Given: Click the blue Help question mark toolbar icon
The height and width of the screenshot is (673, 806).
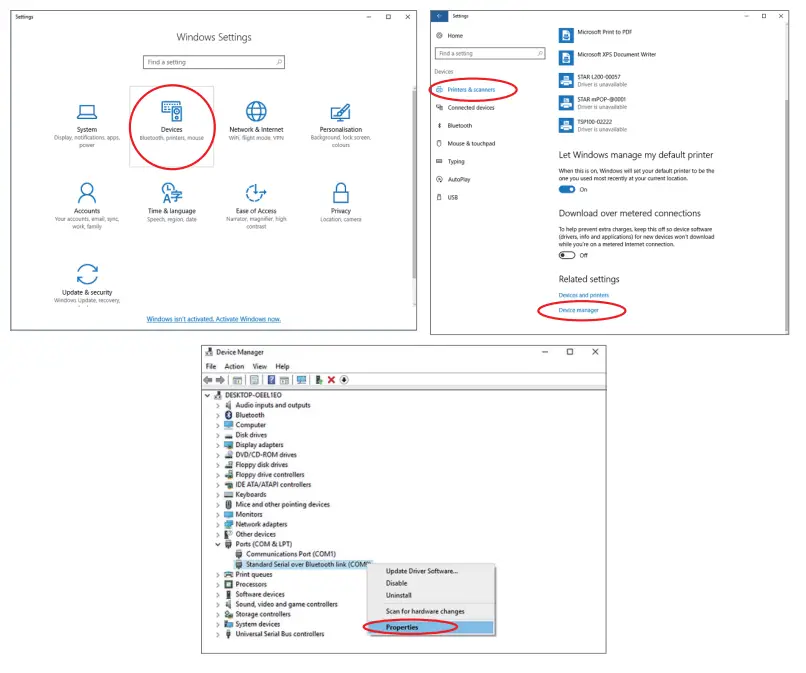Looking at the screenshot, I should (271, 380).
